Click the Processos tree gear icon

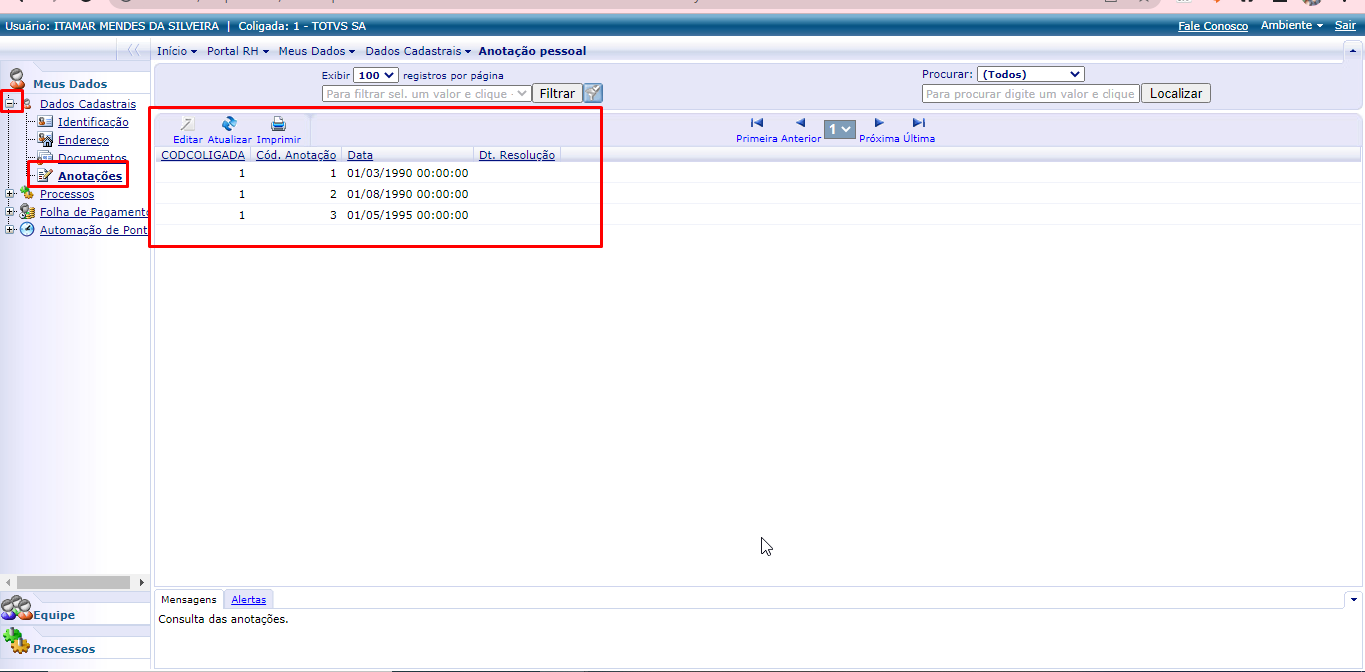pyautogui.click(x=27, y=194)
